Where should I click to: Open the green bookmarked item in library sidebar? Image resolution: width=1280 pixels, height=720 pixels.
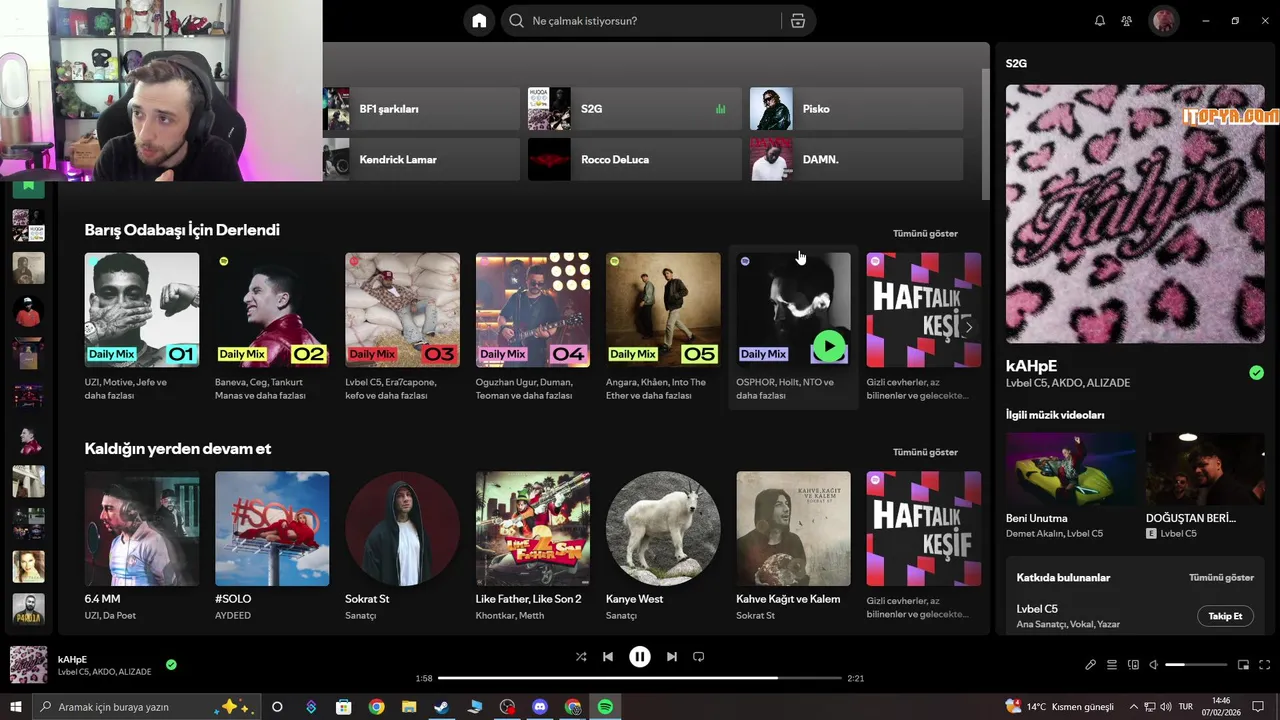tap(28, 187)
